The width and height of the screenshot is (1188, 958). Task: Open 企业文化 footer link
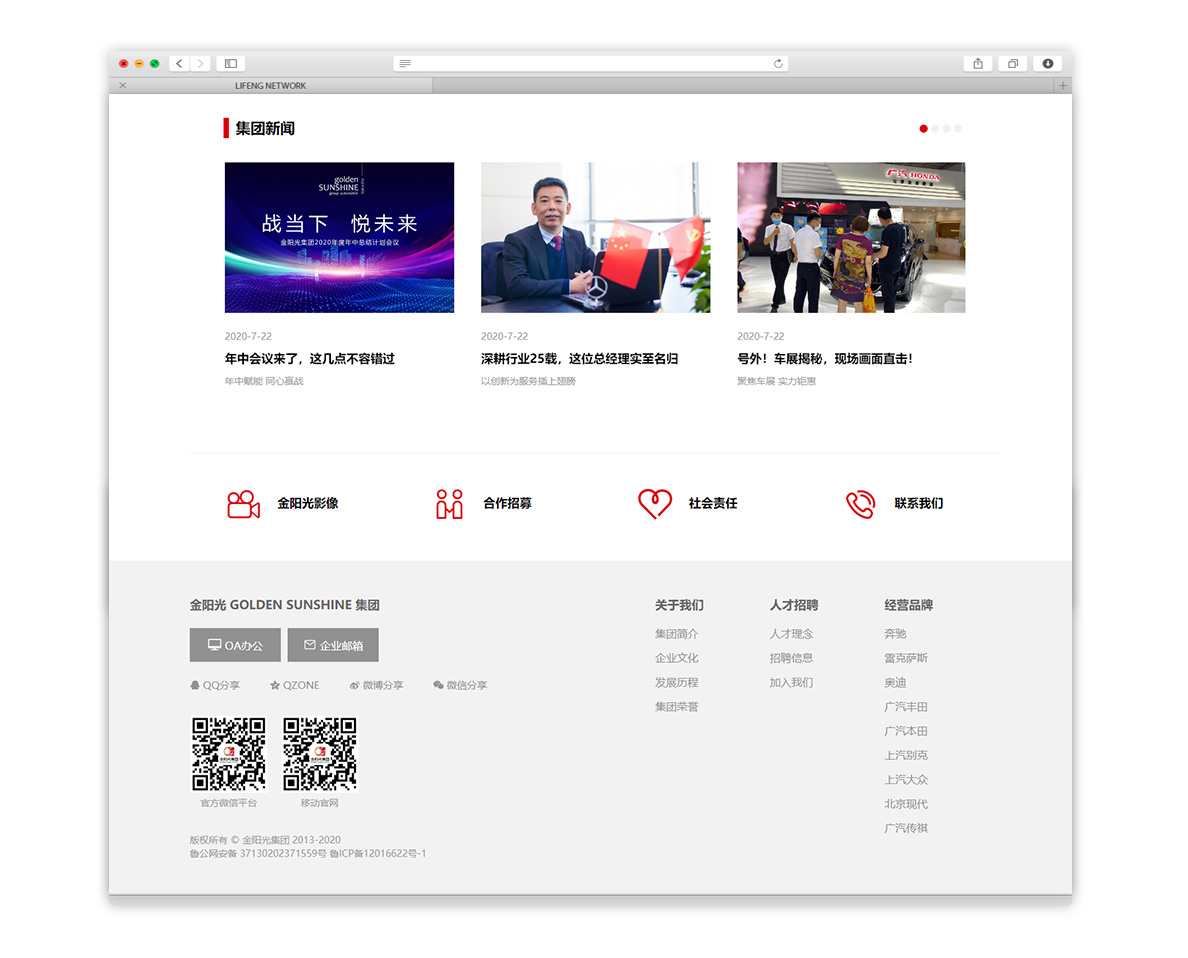pyautogui.click(x=677, y=658)
